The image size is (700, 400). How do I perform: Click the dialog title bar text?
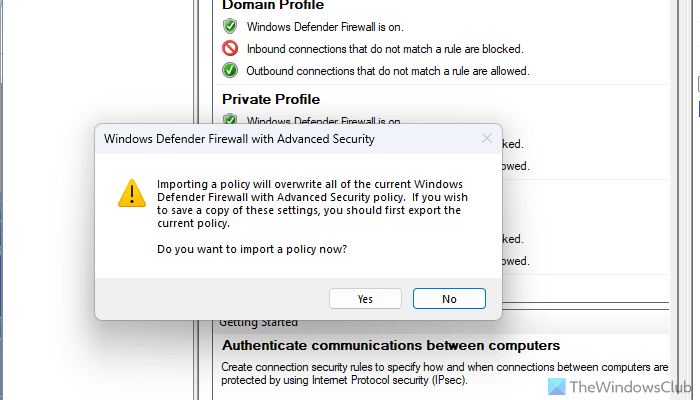239,139
